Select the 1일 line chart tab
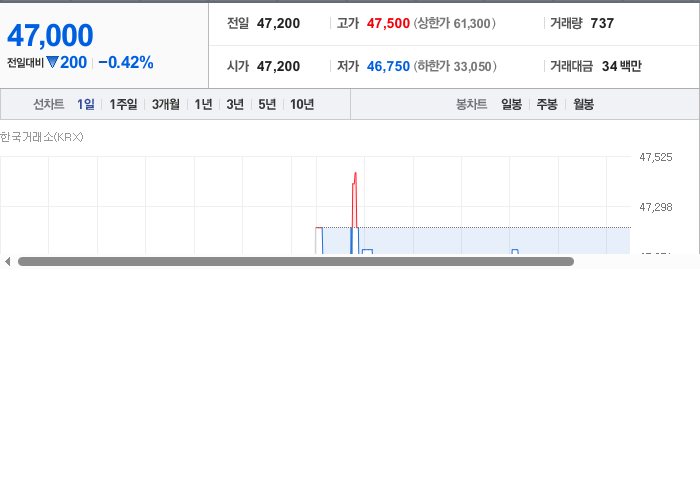700x490 pixels. point(86,104)
